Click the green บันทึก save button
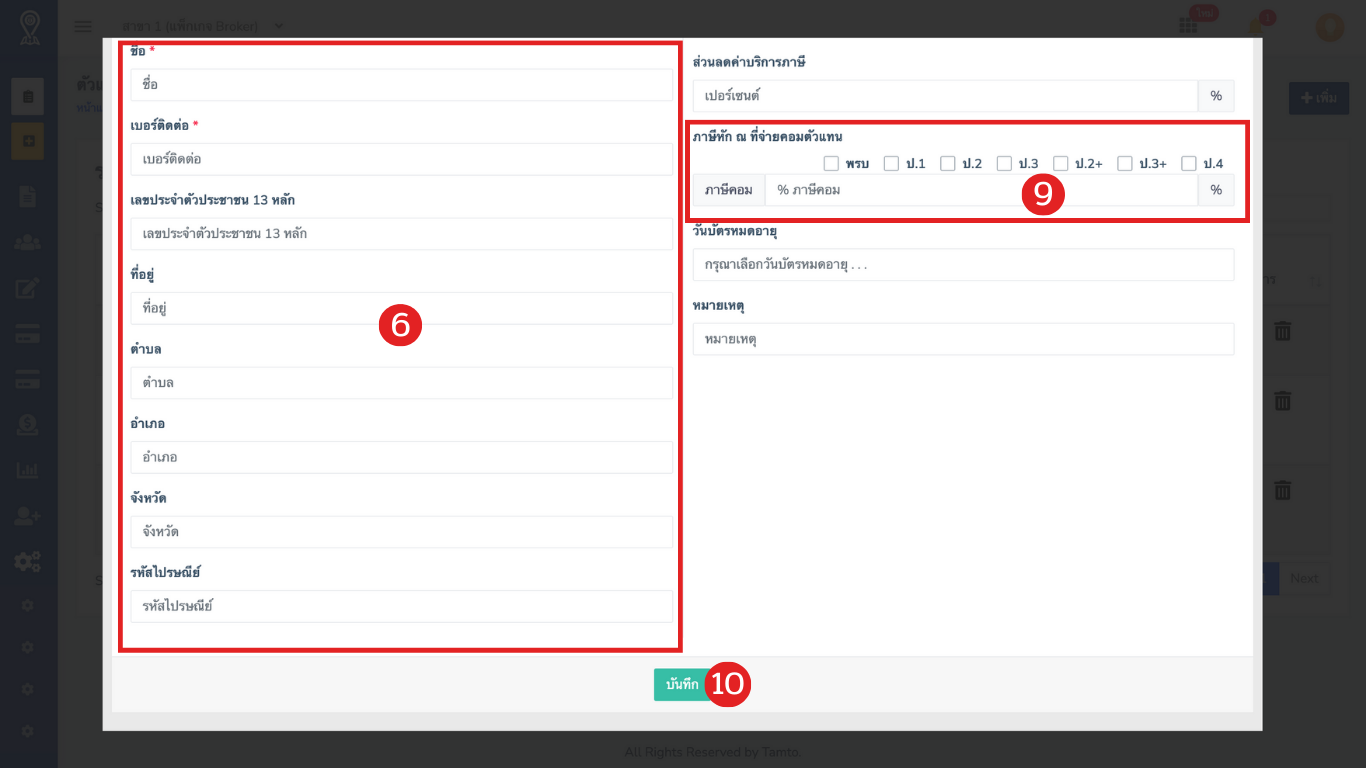This screenshot has width=1366, height=768. (x=682, y=685)
